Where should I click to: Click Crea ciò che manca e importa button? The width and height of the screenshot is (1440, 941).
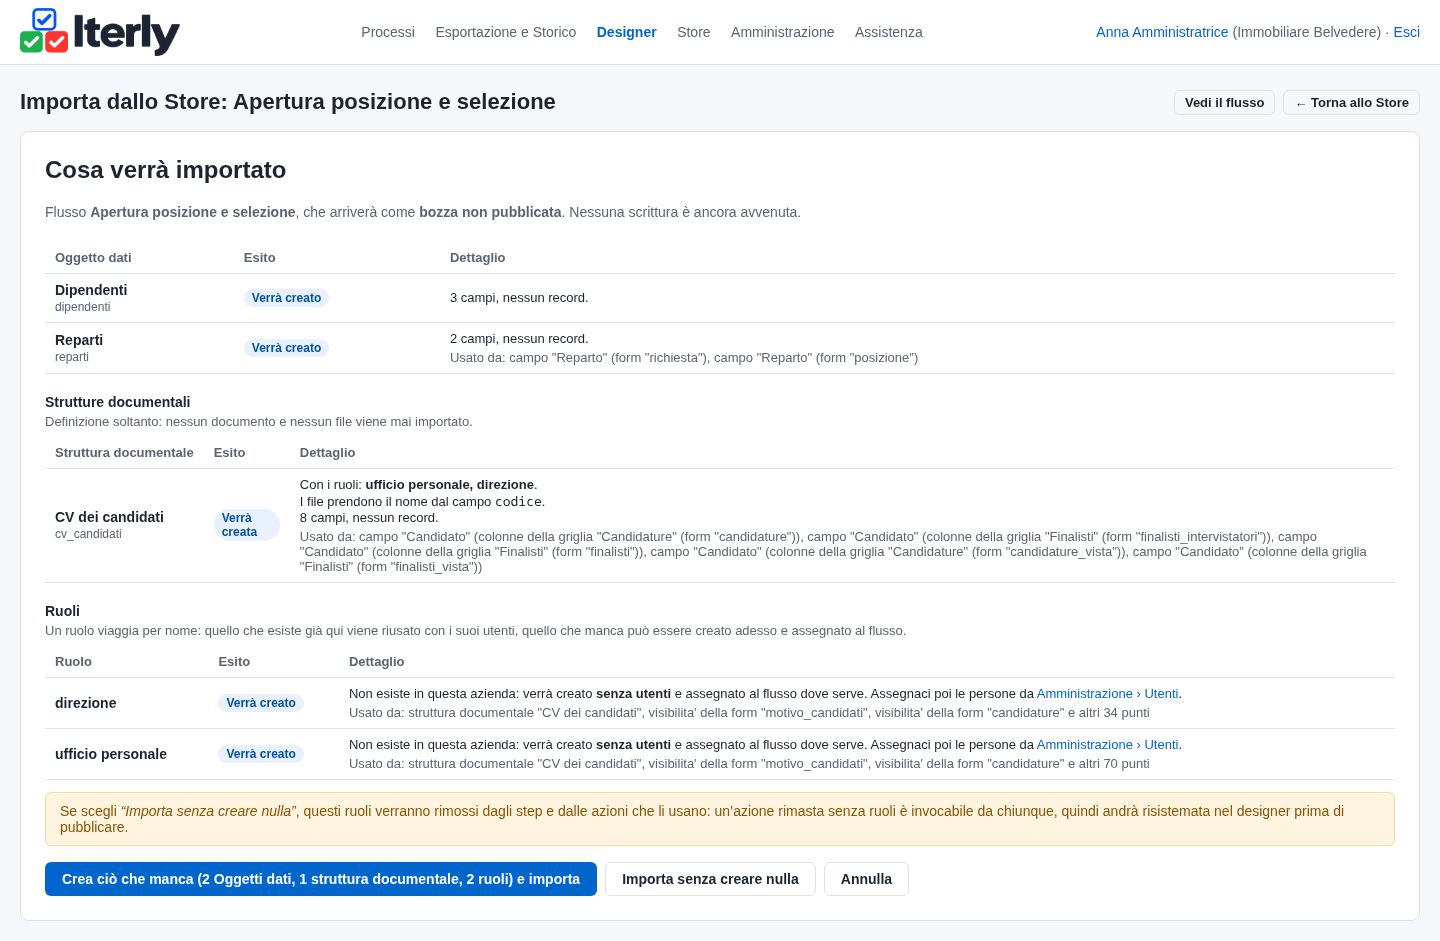point(321,879)
